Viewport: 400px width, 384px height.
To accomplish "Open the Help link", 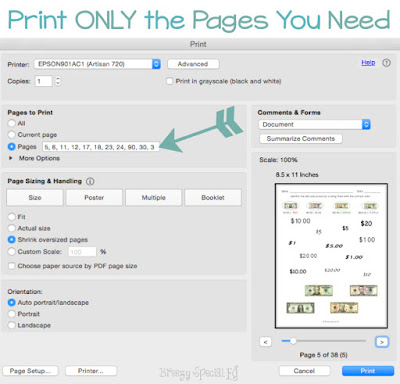I will (368, 62).
